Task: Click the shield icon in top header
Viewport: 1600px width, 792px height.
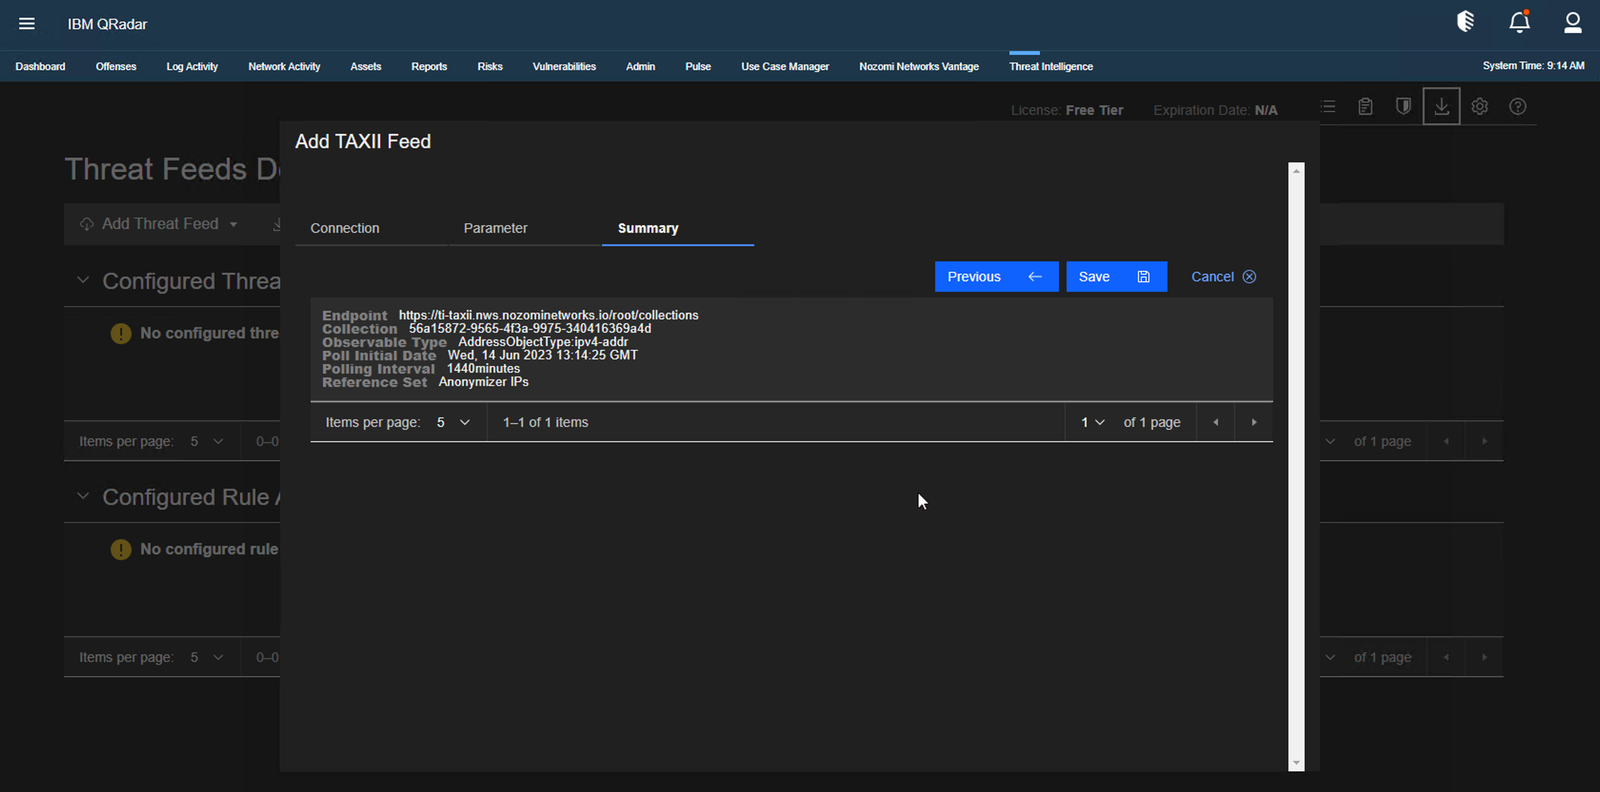Action: (1466, 22)
